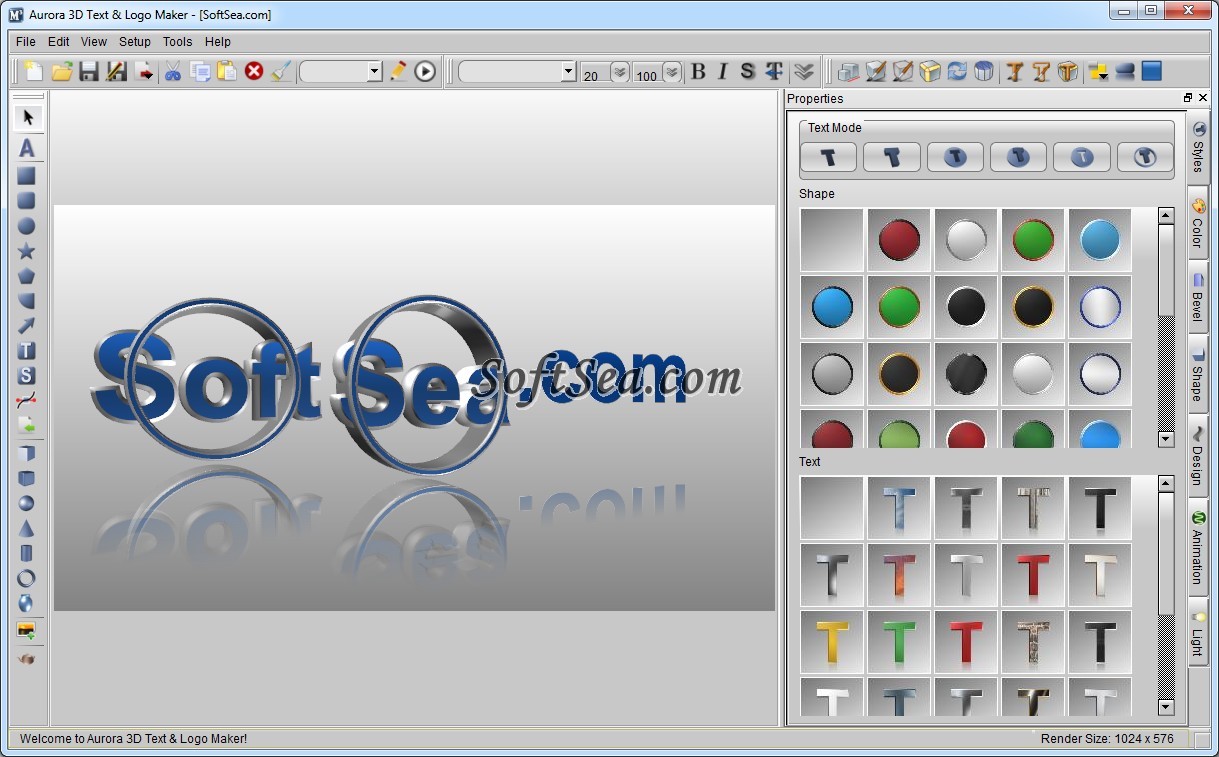Click the Save As icon with pencil
The width and height of the screenshot is (1219, 757).
click(117, 71)
